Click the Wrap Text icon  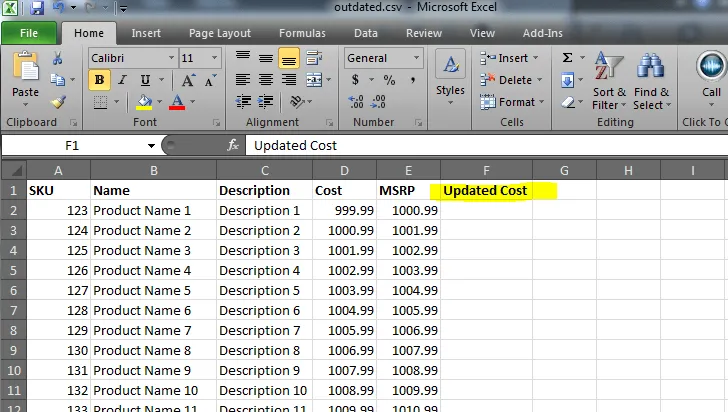coord(315,58)
